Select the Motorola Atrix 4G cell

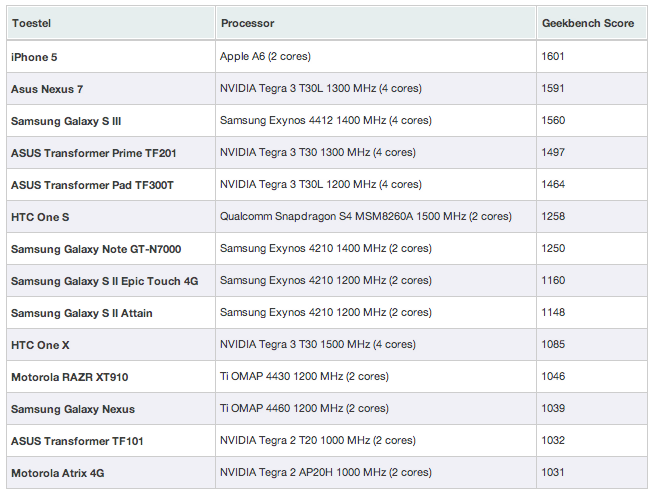(111, 473)
